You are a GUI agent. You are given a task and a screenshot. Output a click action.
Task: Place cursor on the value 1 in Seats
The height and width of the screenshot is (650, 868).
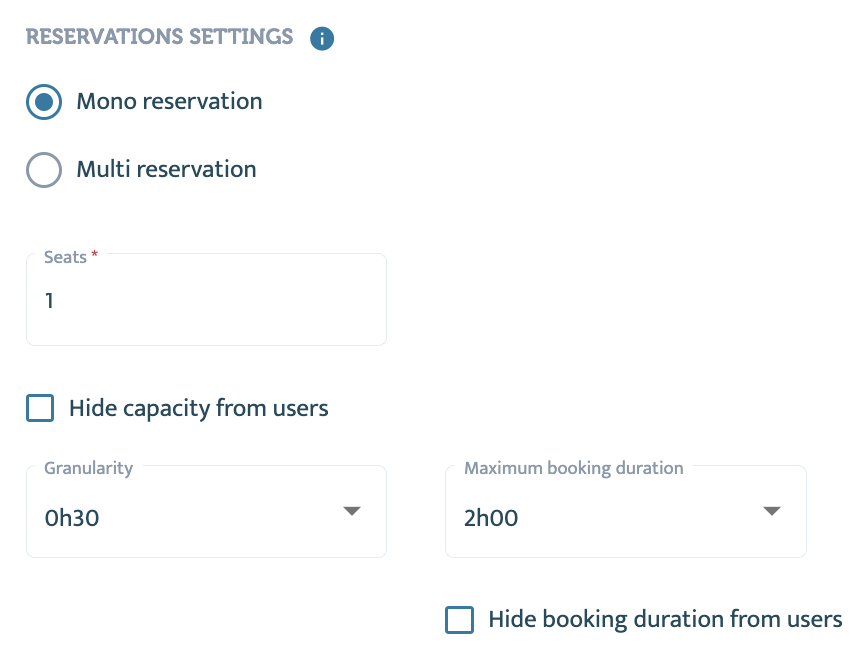49,301
